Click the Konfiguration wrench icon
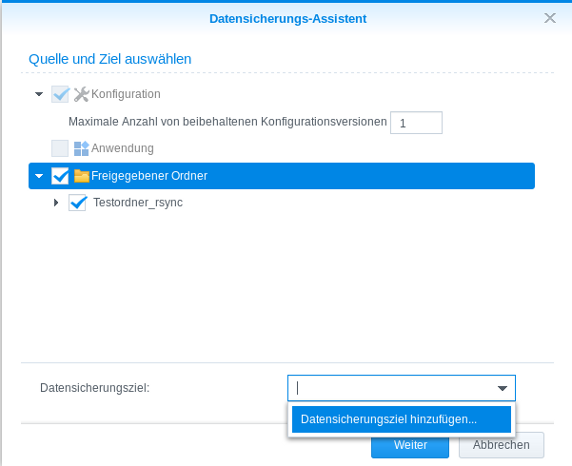Viewport: 572px width, 466px height. click(x=81, y=94)
